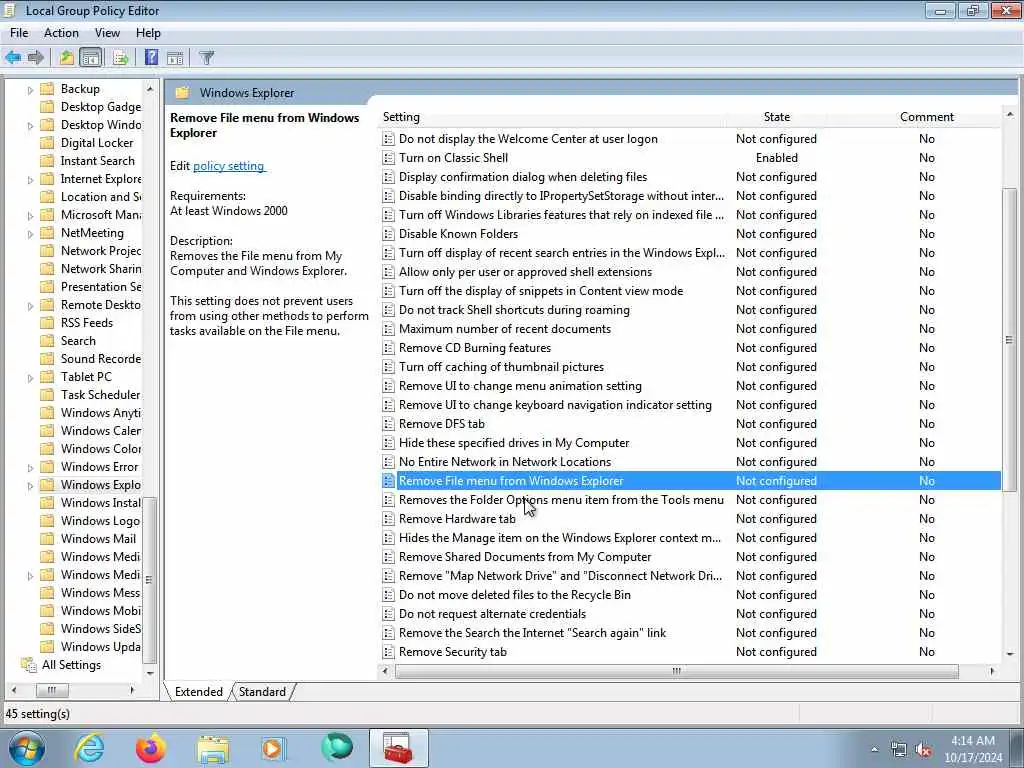
Task: Click policy icon beside Turn on Classic Shell
Action: (x=388, y=158)
